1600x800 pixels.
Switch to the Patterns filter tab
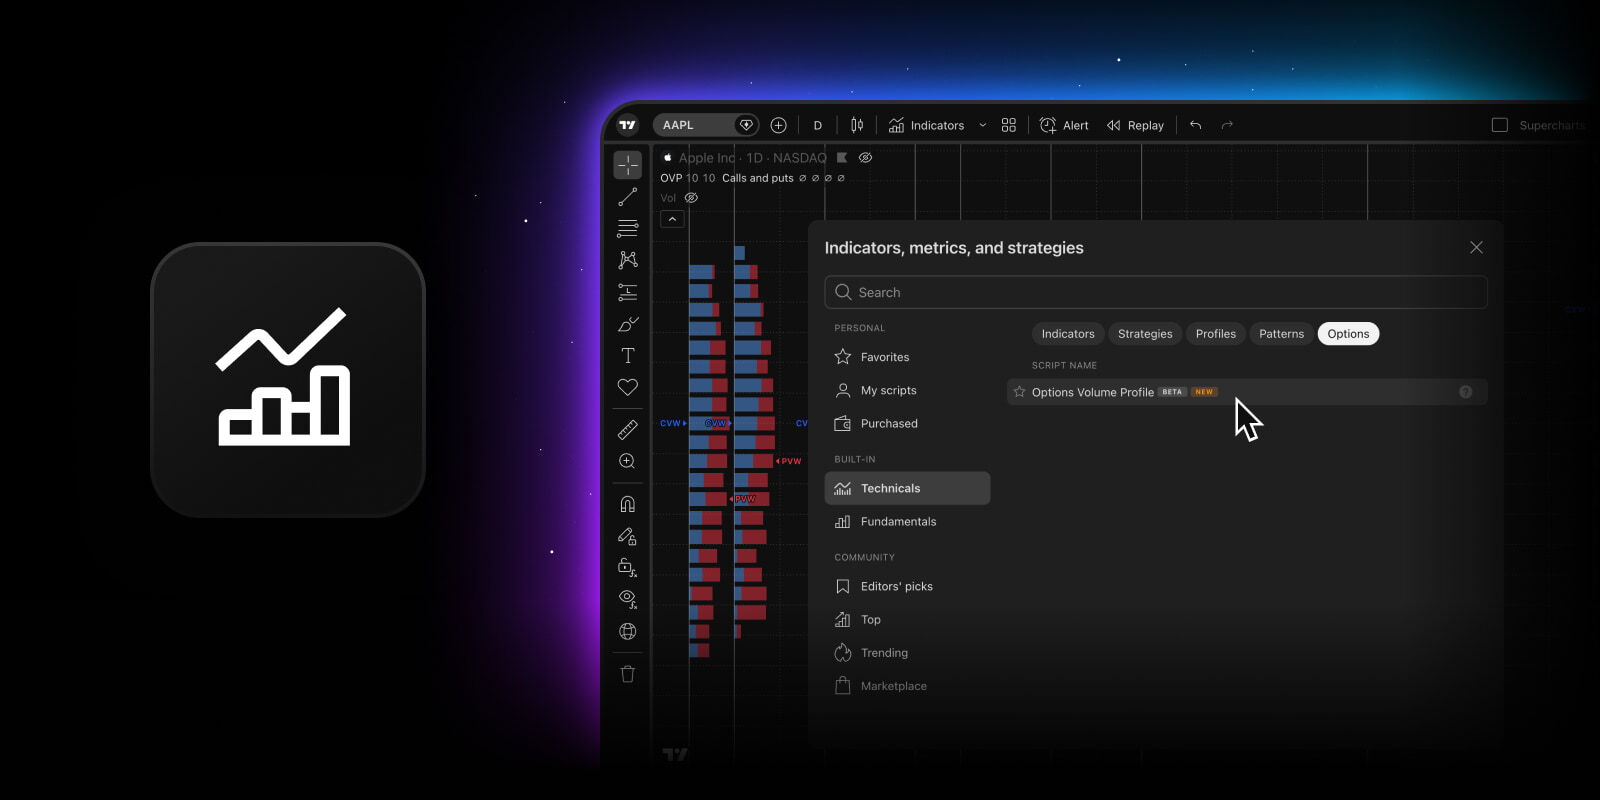coord(1281,334)
